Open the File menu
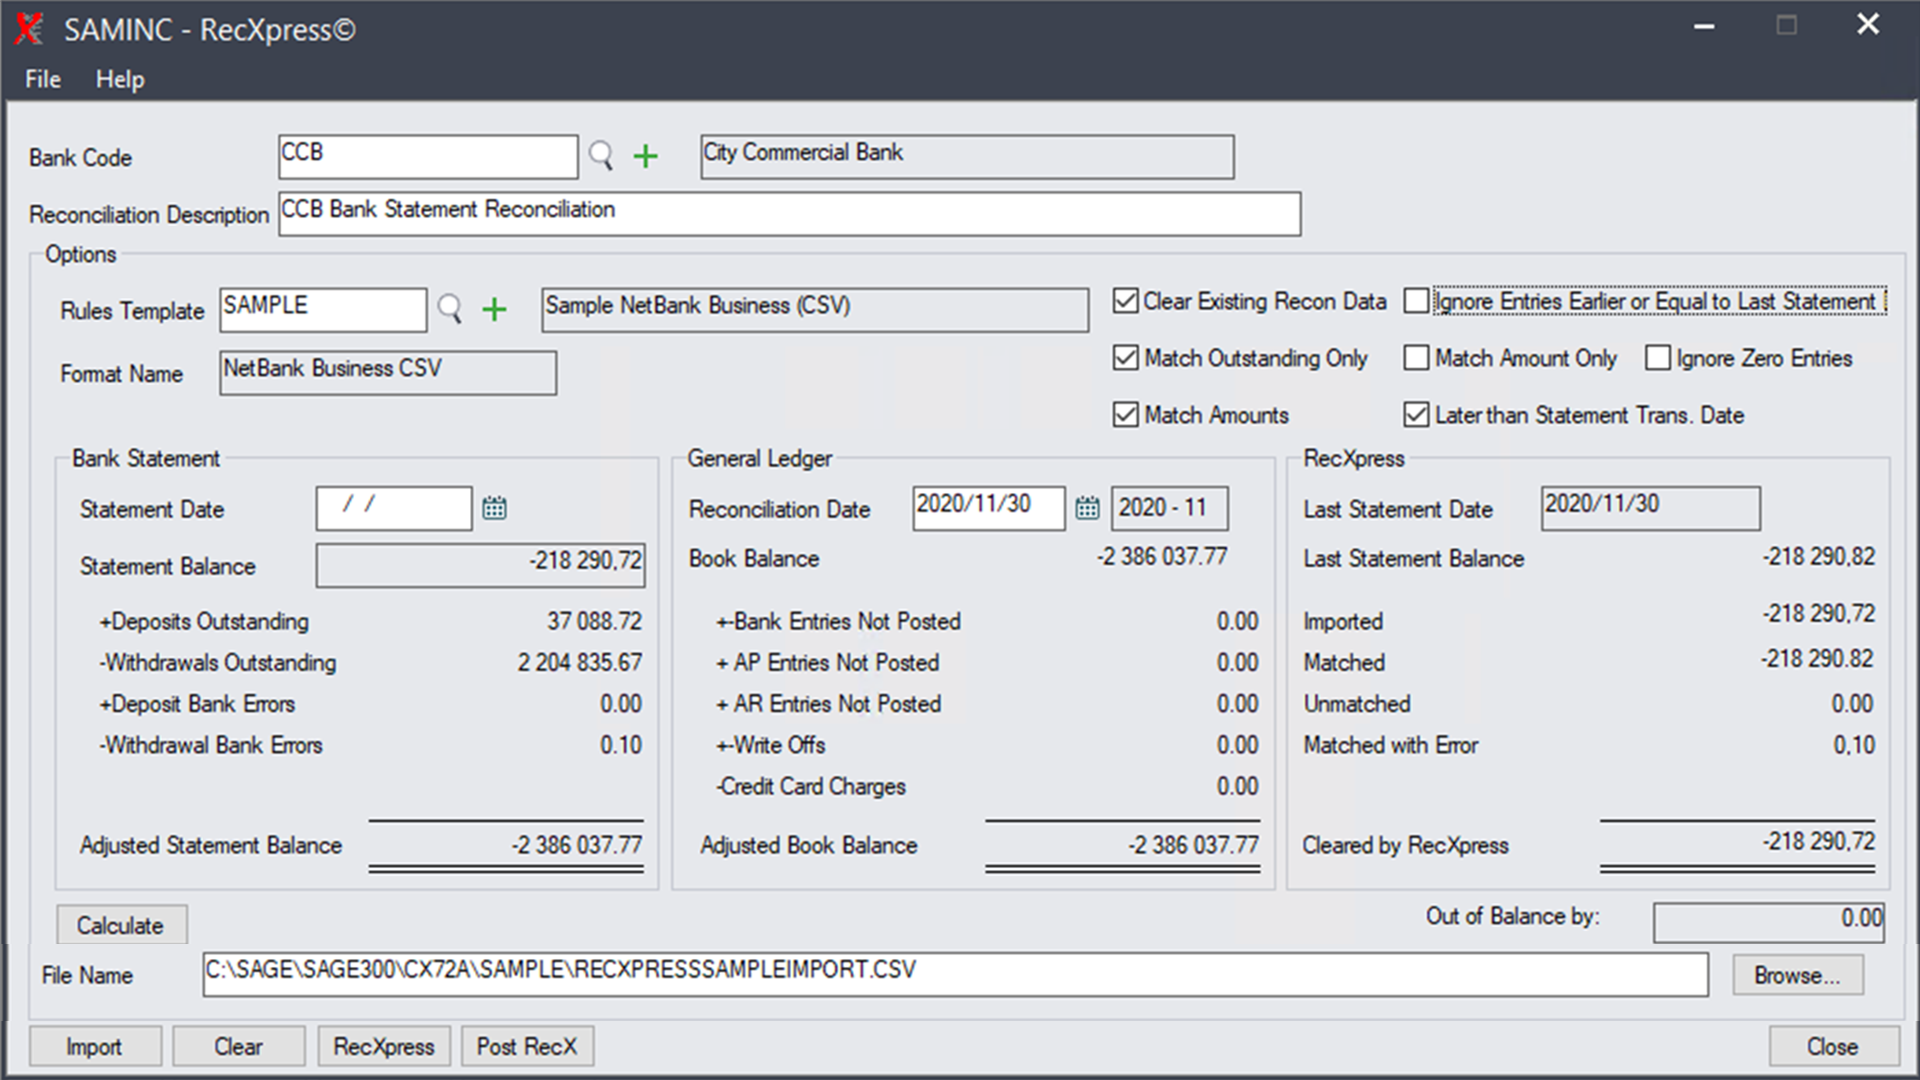The image size is (1920, 1080). [x=42, y=79]
